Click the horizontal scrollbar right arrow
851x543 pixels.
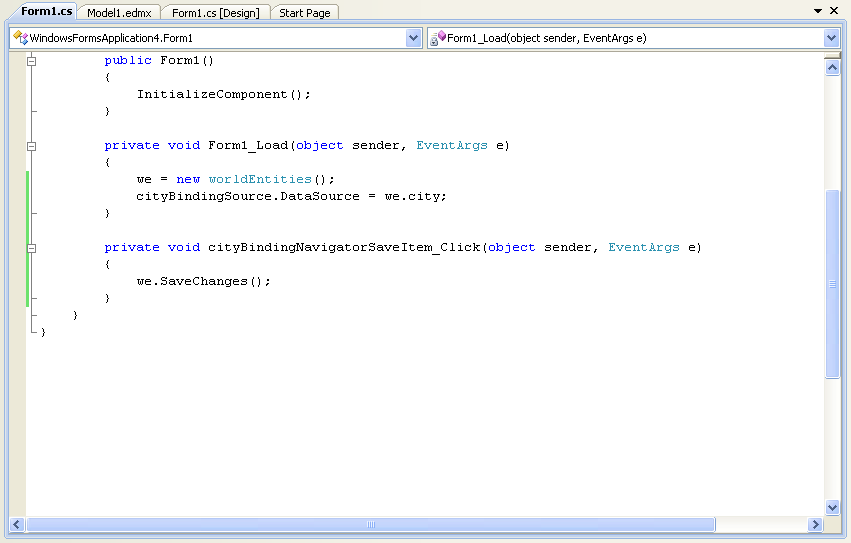[x=815, y=524]
